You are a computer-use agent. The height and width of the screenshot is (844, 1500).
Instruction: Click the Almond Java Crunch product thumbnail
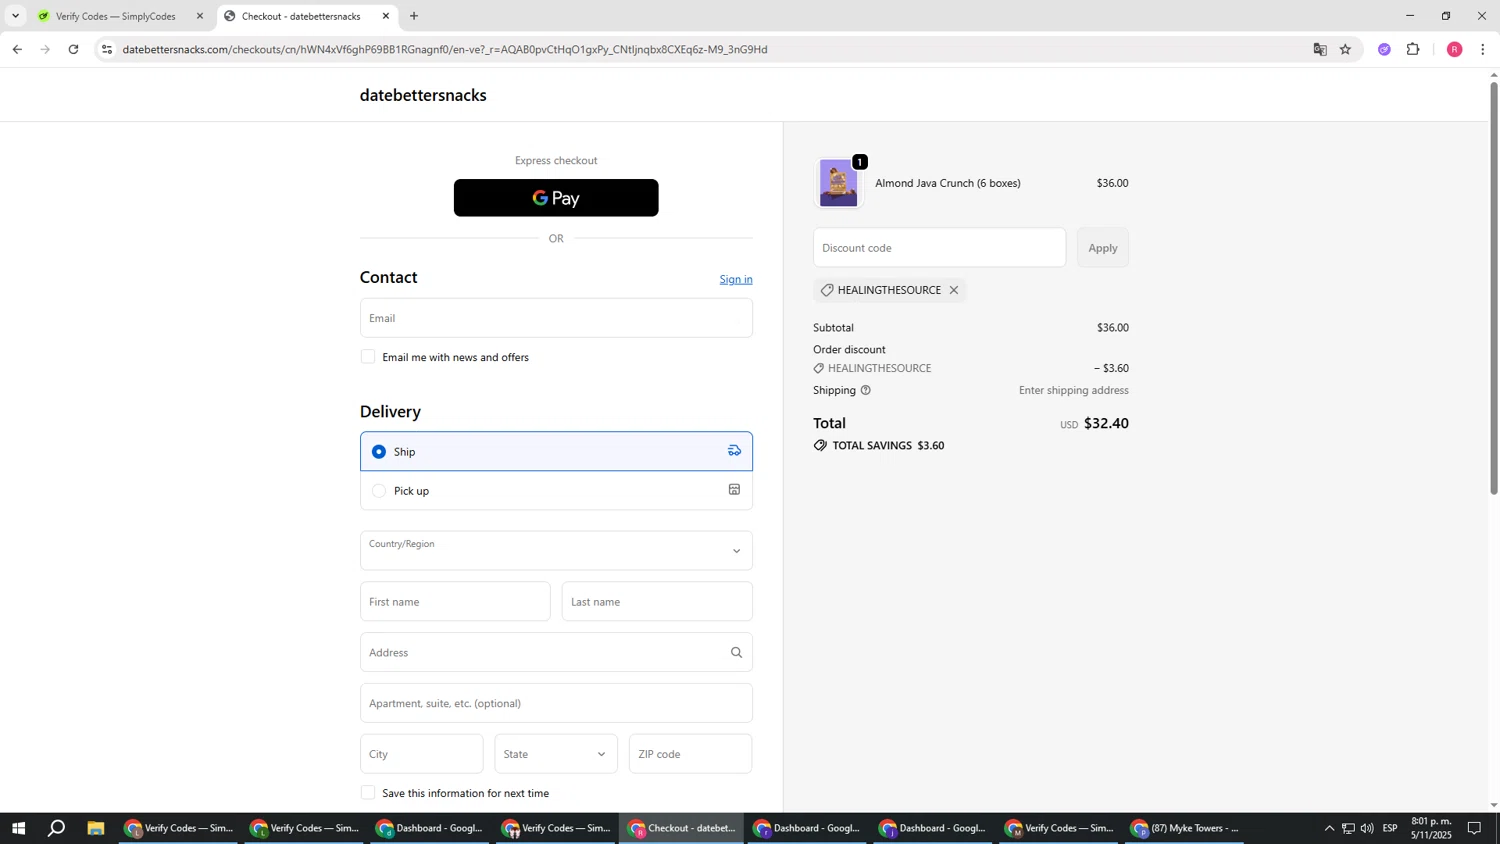tap(838, 183)
